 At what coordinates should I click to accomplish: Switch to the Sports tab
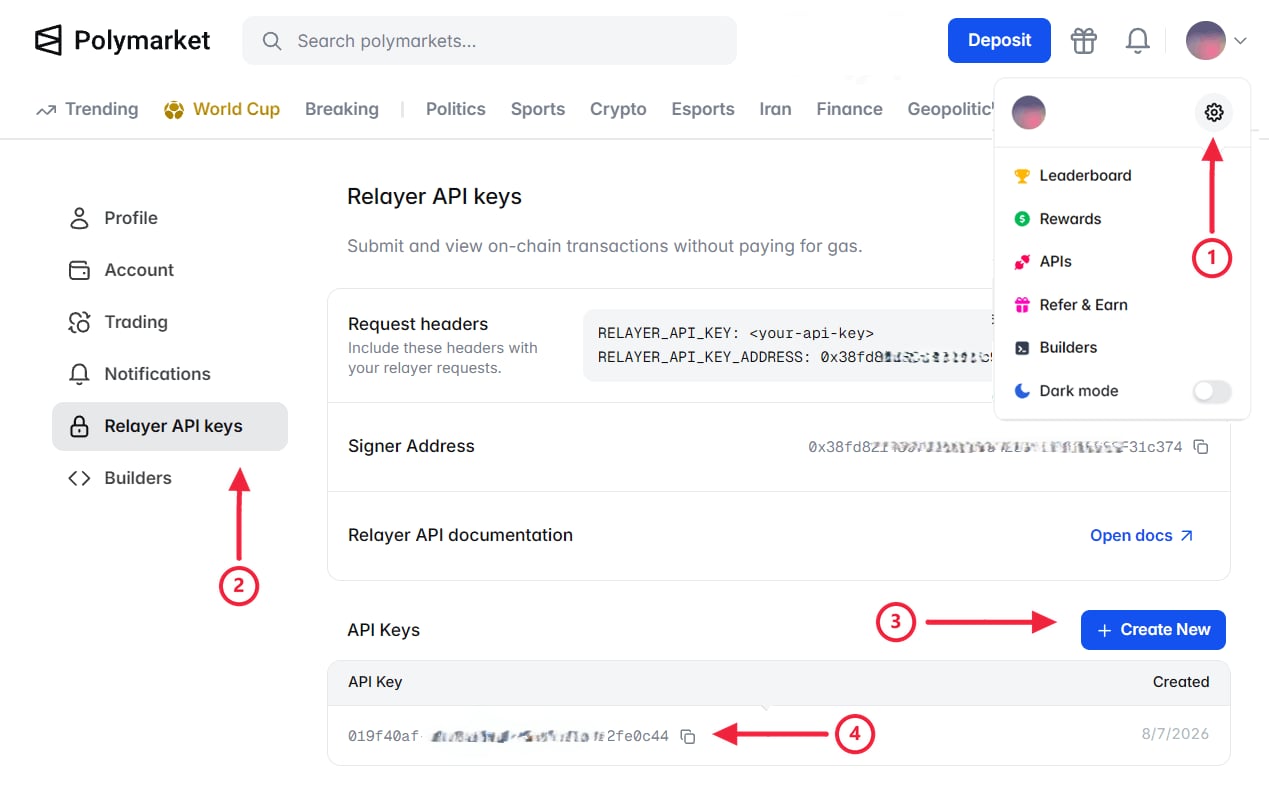pyautogui.click(x=538, y=109)
